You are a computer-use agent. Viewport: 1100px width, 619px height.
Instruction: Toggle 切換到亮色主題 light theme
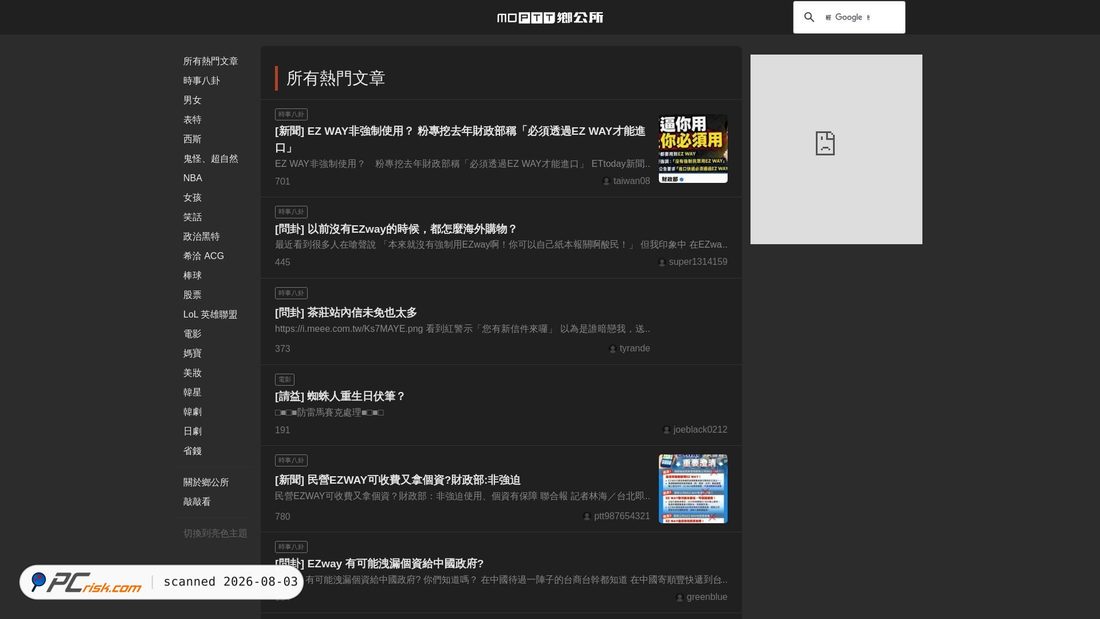coord(215,533)
